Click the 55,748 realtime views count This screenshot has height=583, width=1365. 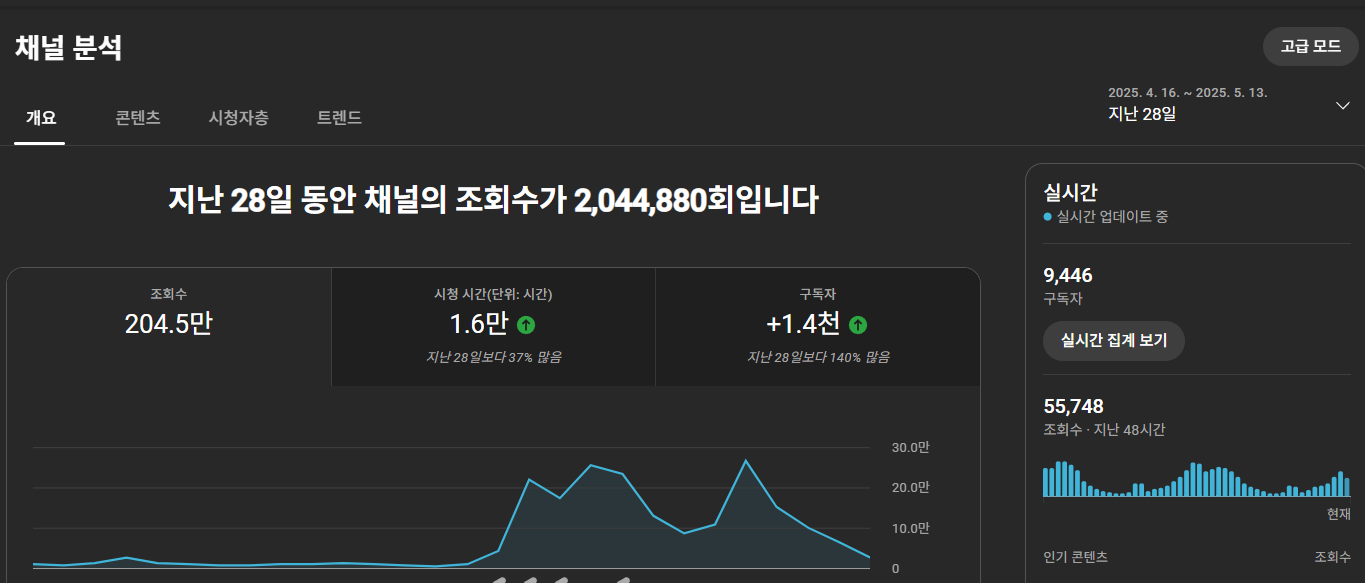[x=1073, y=406]
